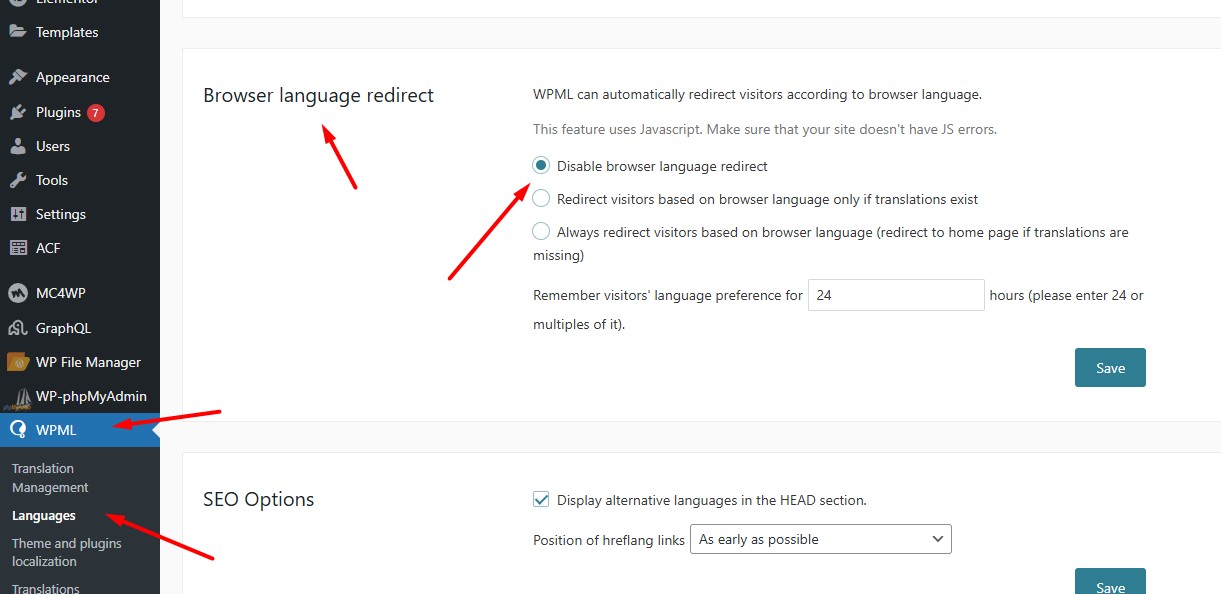Open the Appearance menu
This screenshot has height=594, width=1221.
73,77
